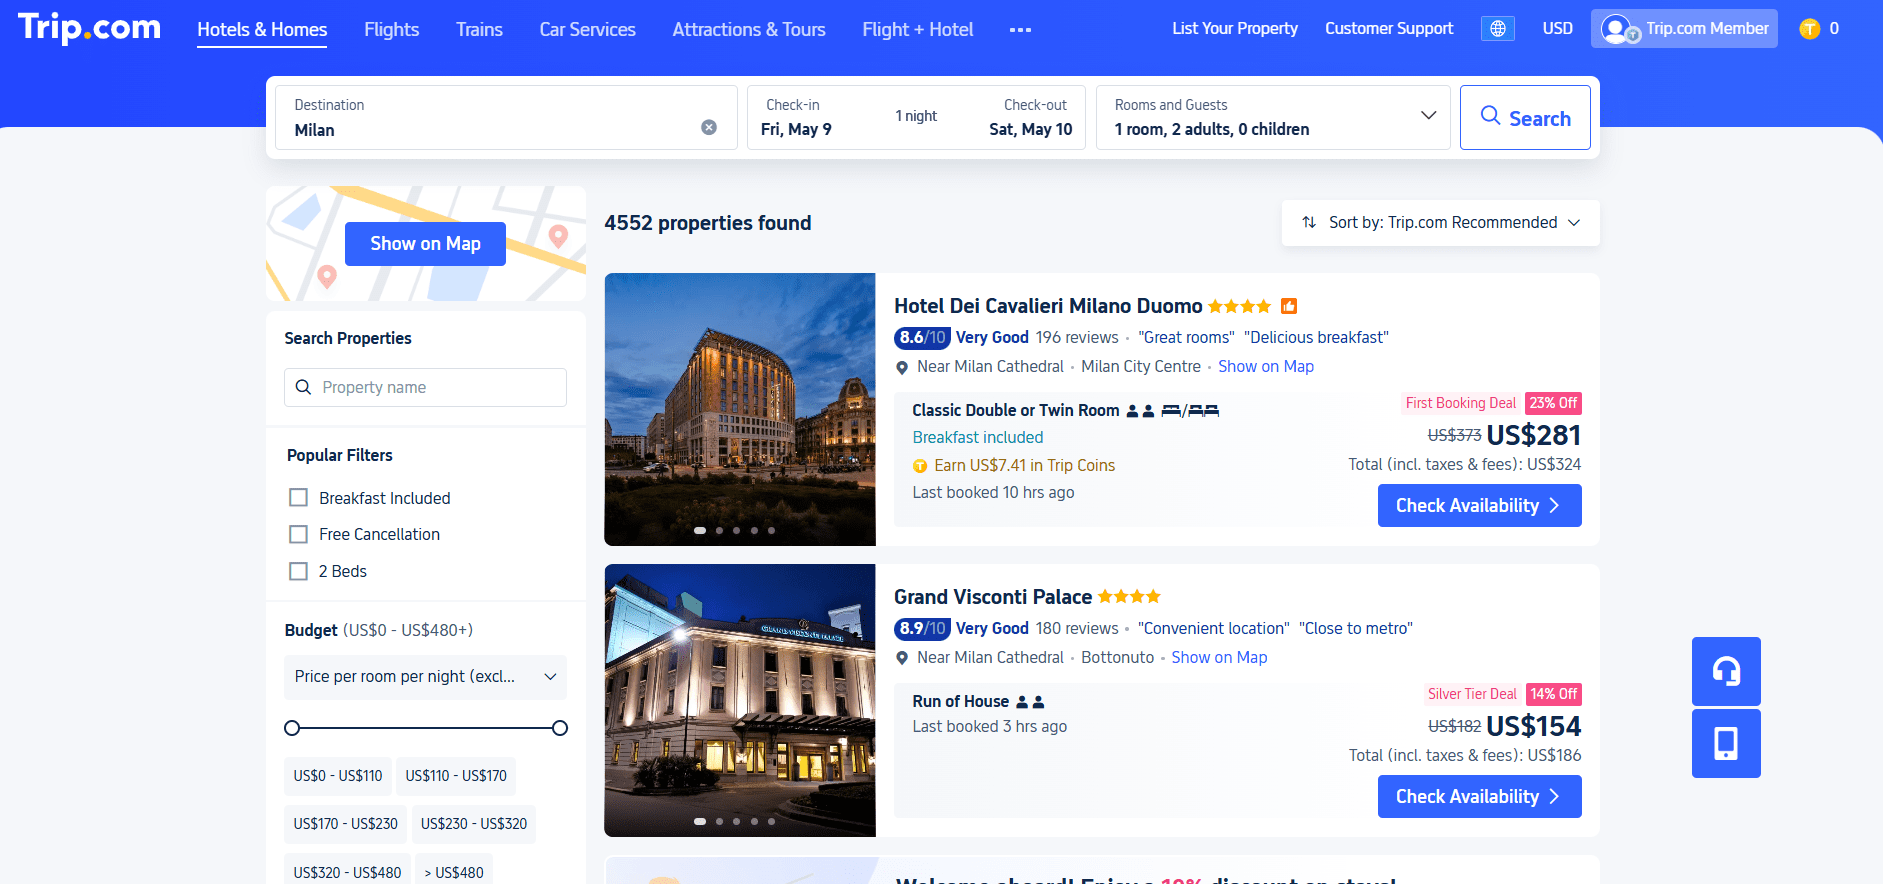Open the Grand Visconti Palace photo
1883x884 pixels.
(740, 700)
